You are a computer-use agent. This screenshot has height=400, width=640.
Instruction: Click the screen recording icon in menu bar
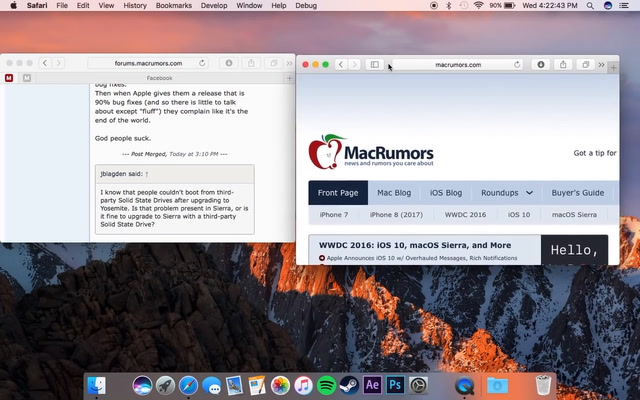coord(434,5)
